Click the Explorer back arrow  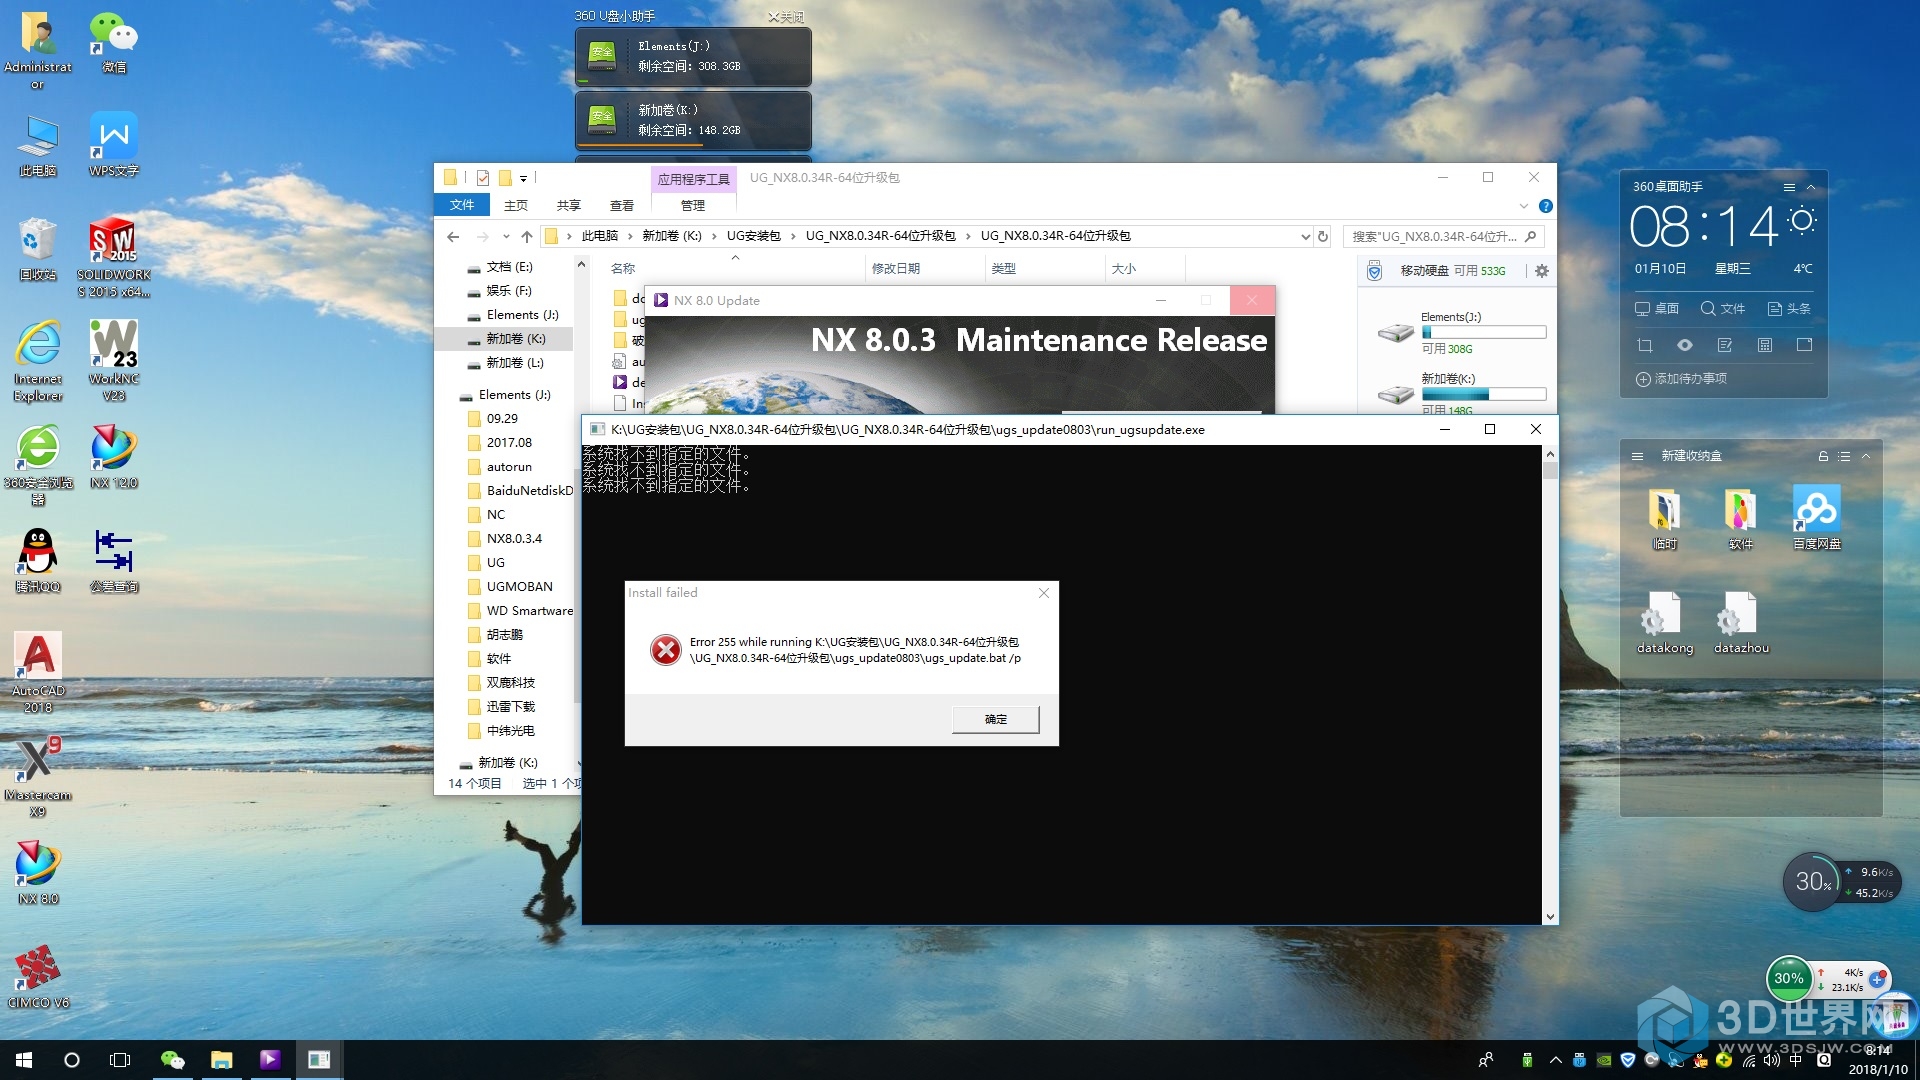(x=453, y=237)
